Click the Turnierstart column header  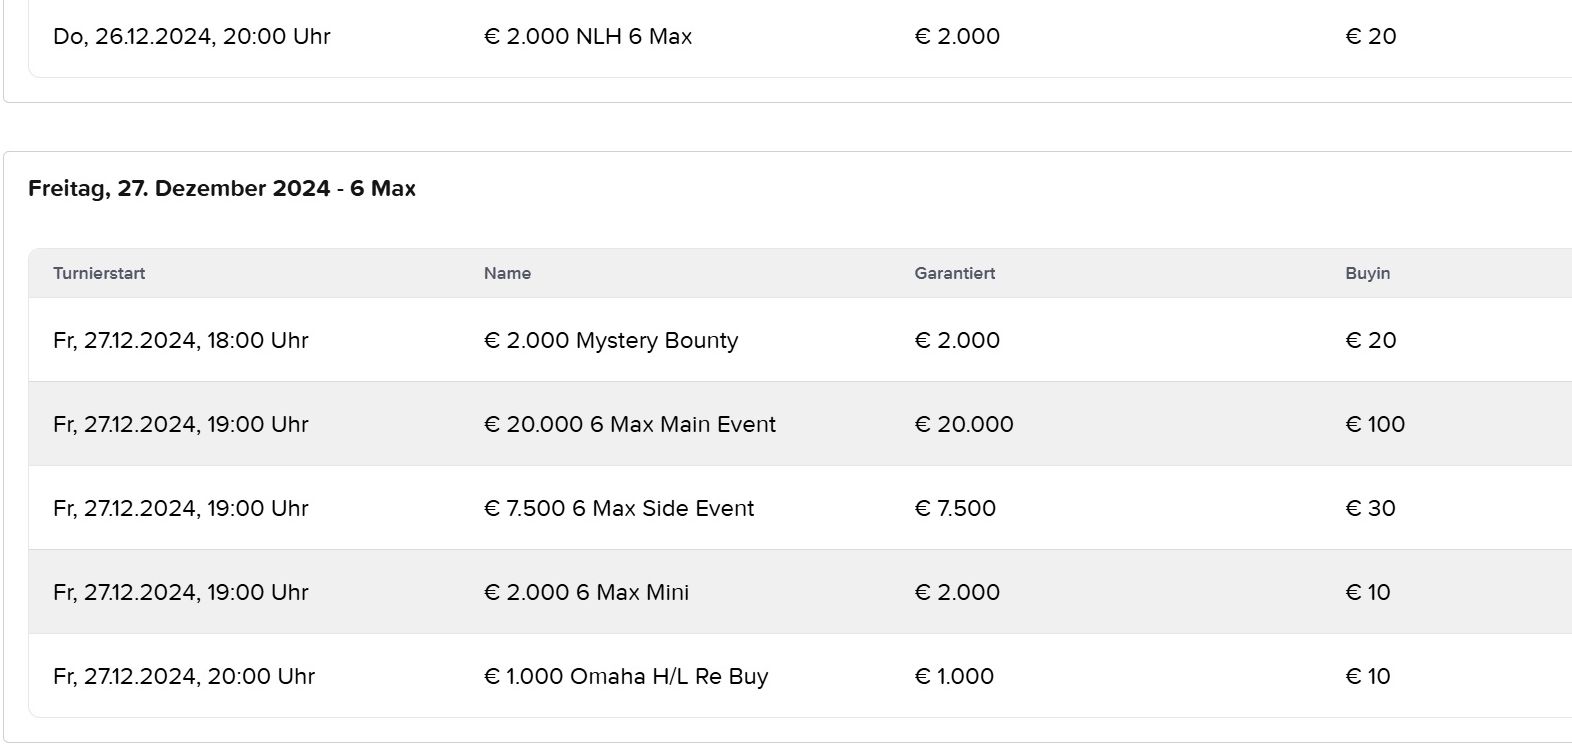pos(99,273)
